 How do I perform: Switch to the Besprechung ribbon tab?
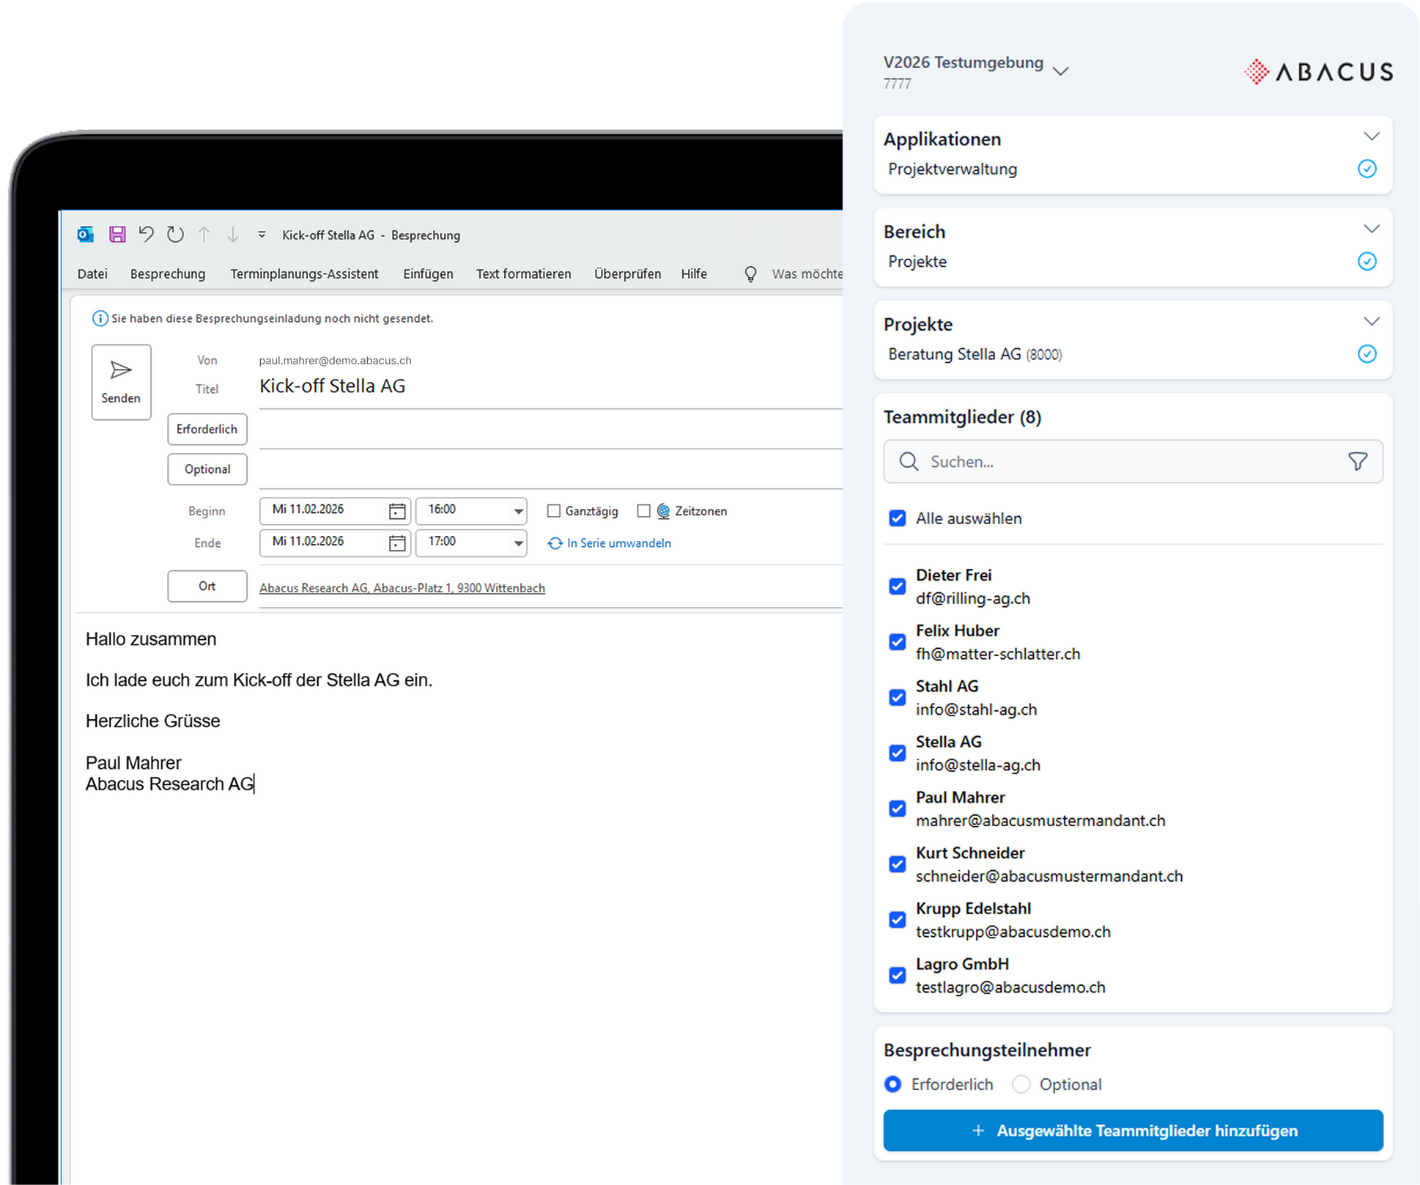click(168, 274)
